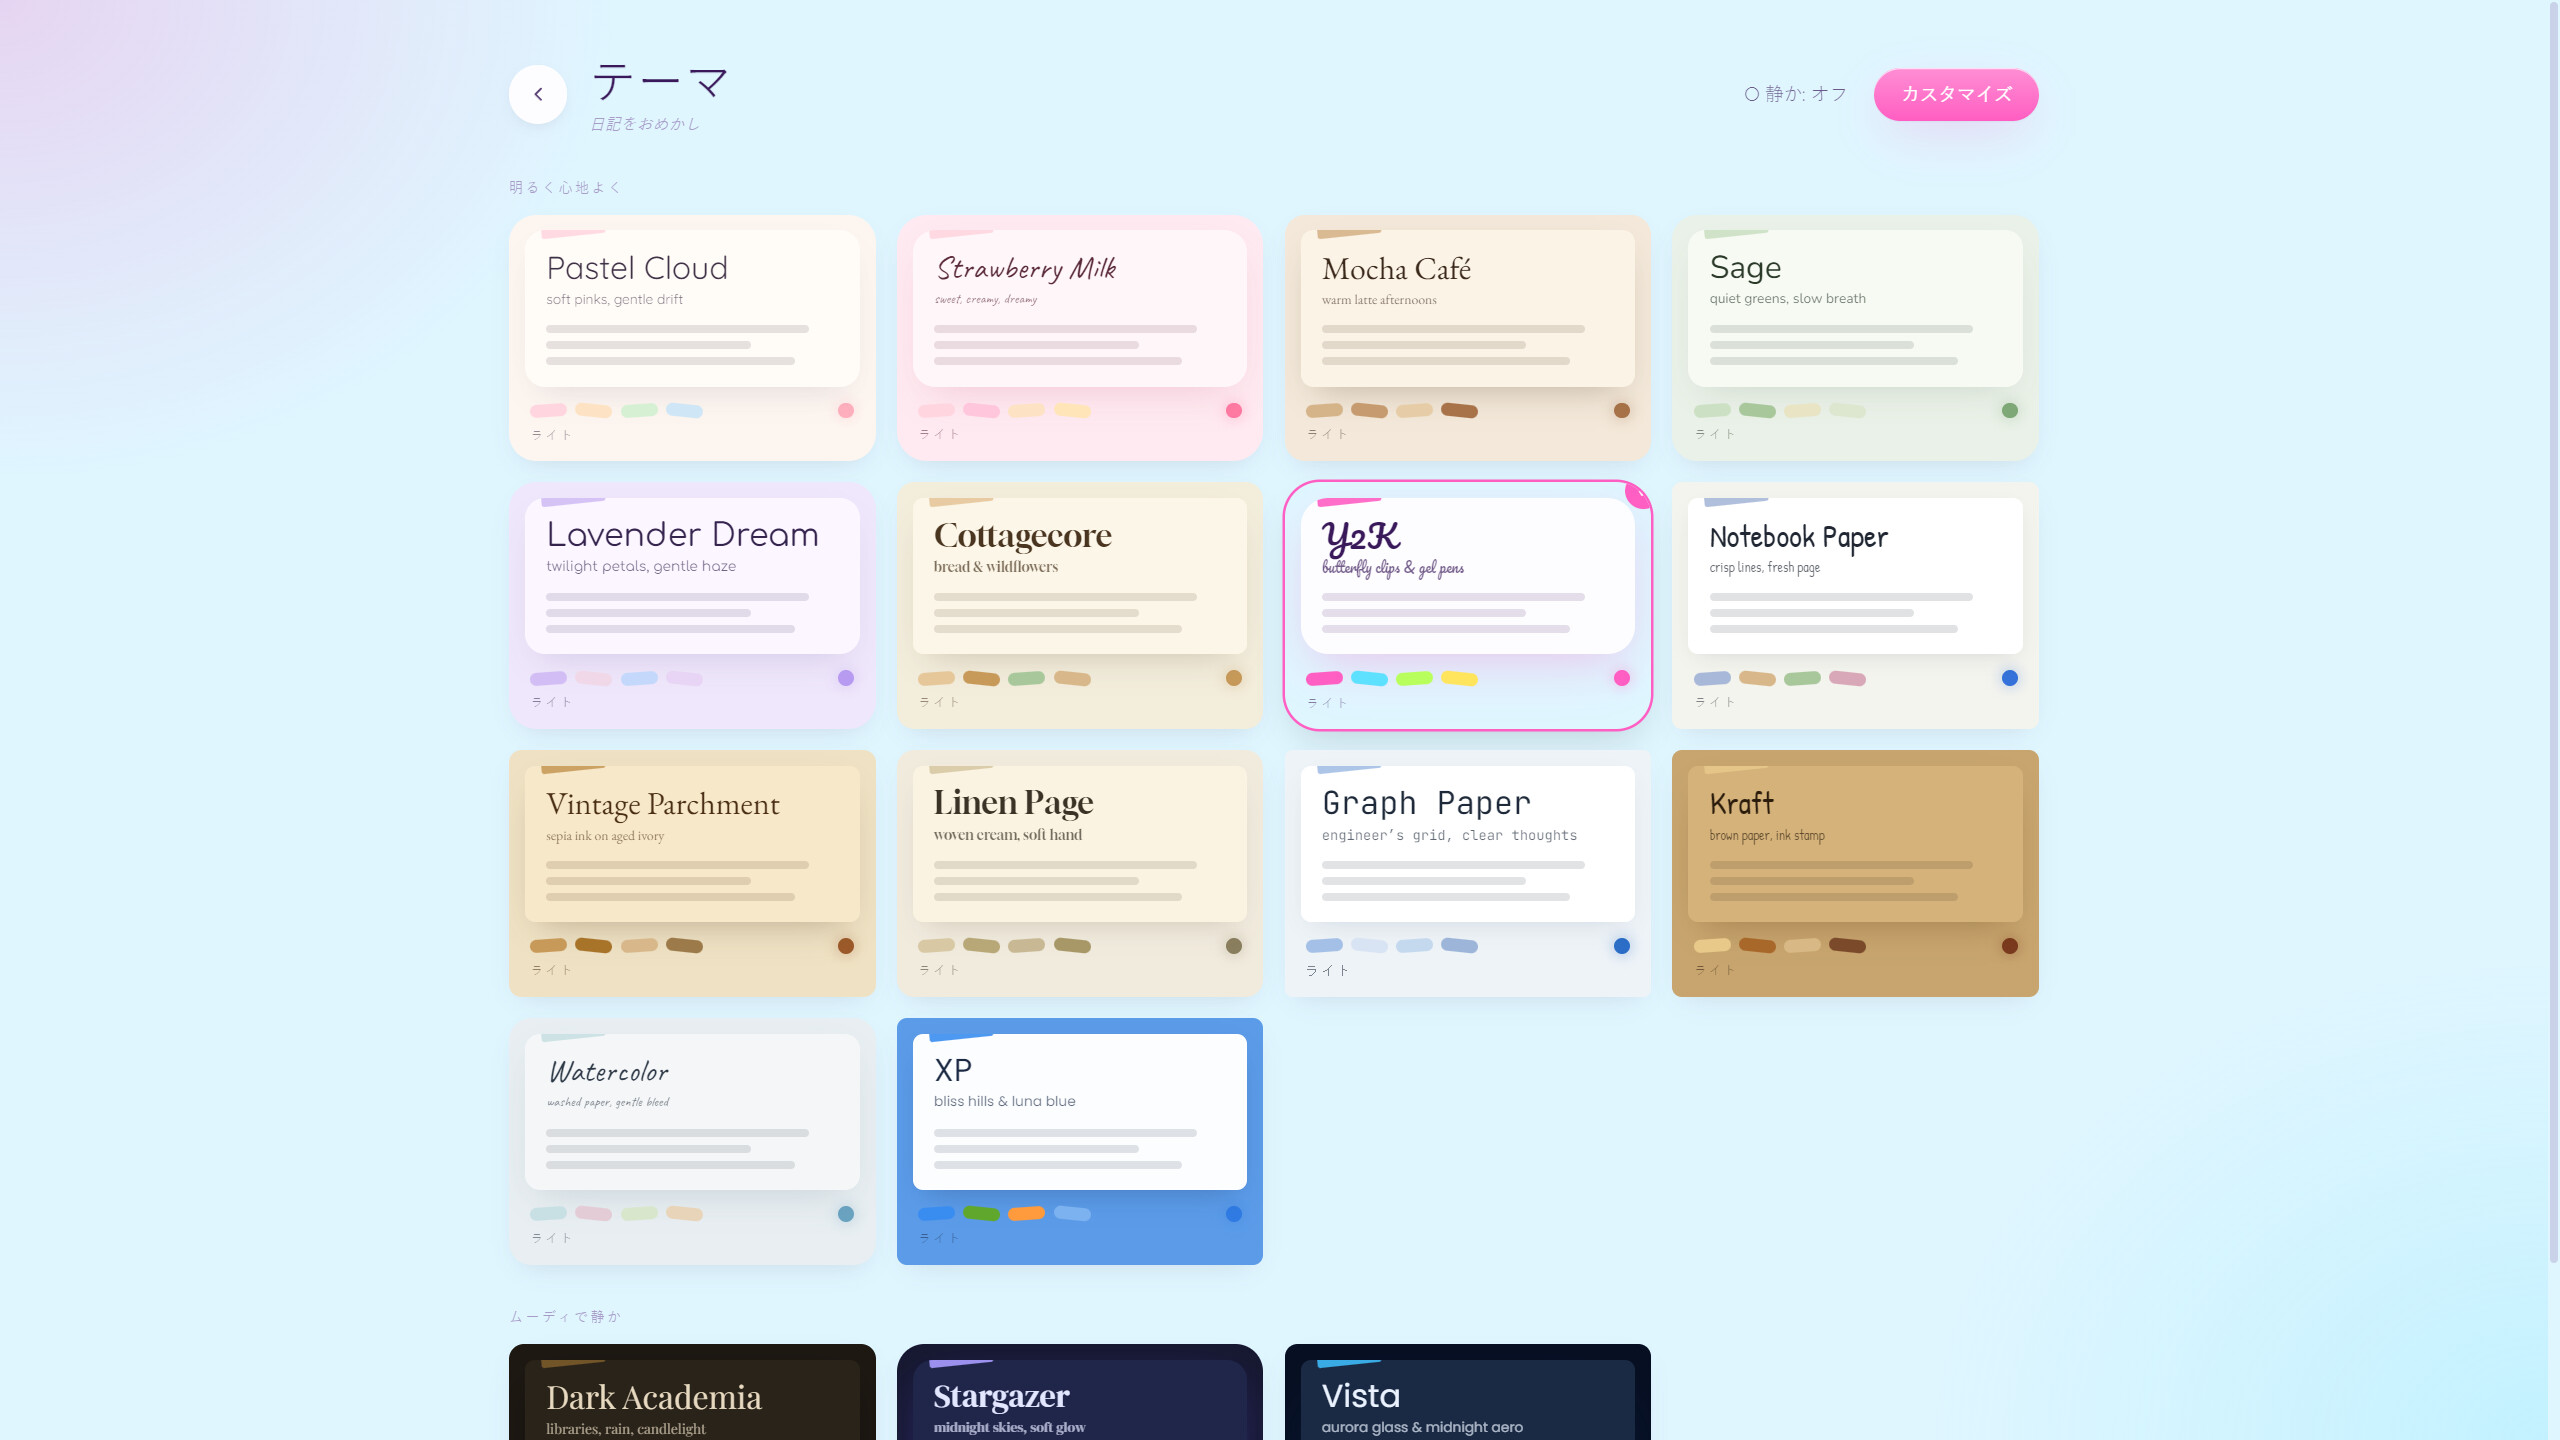Toggle the 静か quiet mode switch
The width and height of the screenshot is (2560, 1440).
click(x=1796, y=94)
